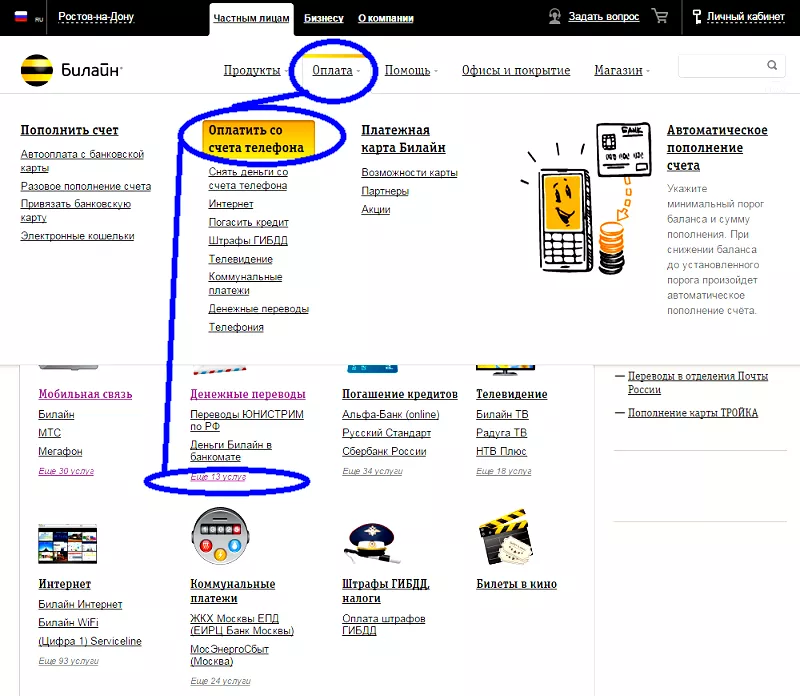This screenshot has height=696, width=800.
Task: Click the screens thumbnail above Интернет
Action: 67,544
